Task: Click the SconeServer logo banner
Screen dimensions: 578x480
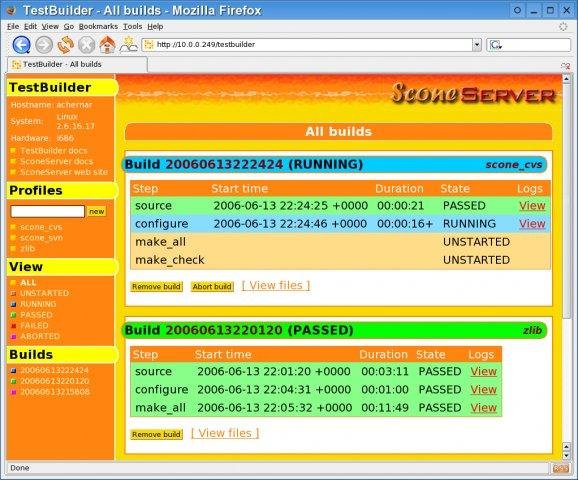Action: 473,93
